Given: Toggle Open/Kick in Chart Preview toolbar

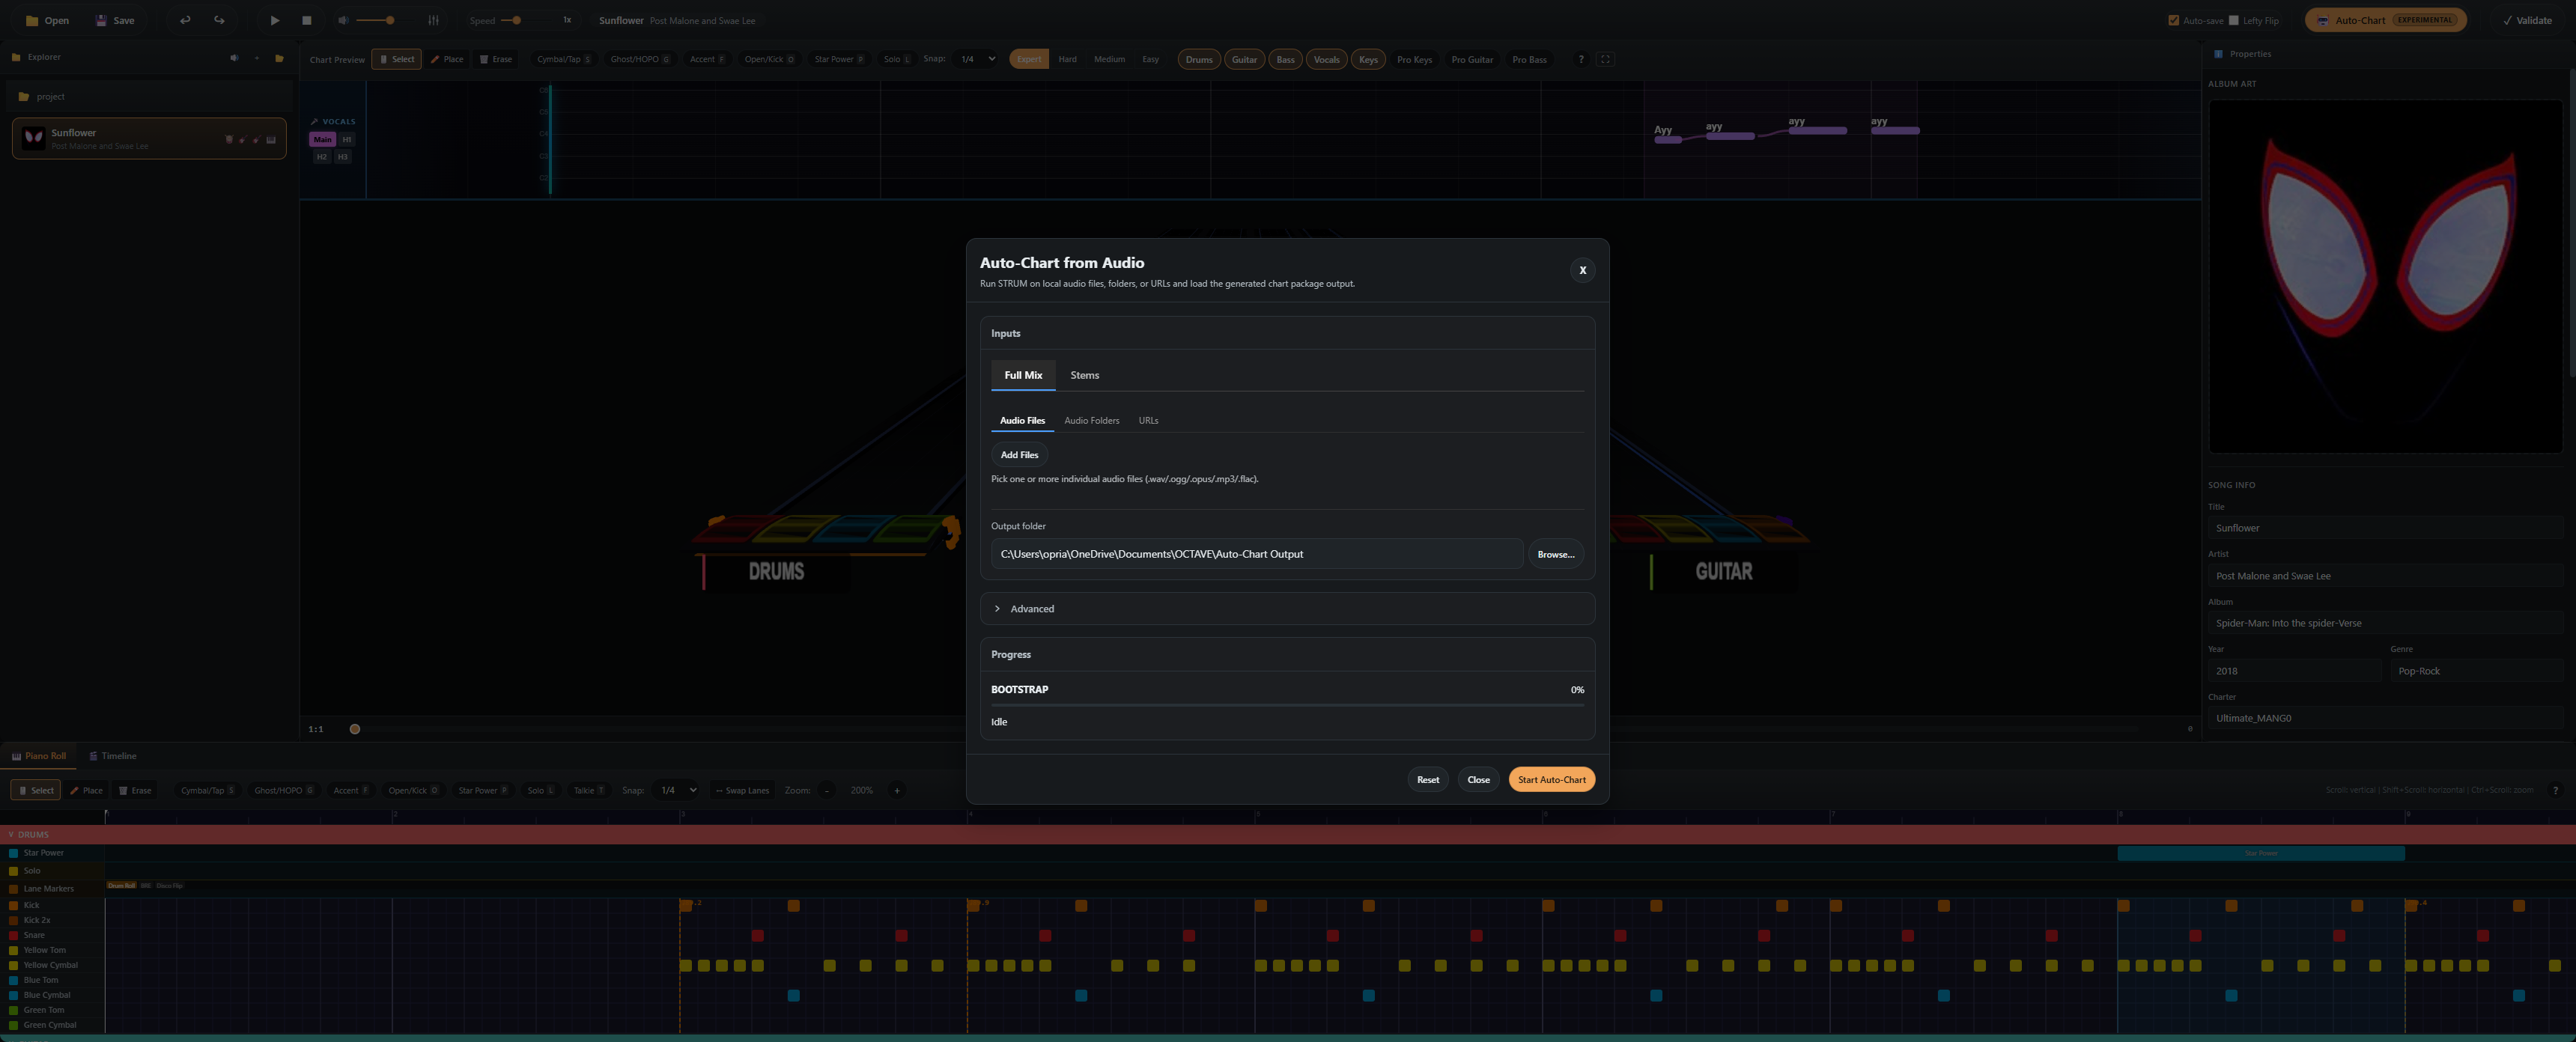Looking at the screenshot, I should [770, 59].
